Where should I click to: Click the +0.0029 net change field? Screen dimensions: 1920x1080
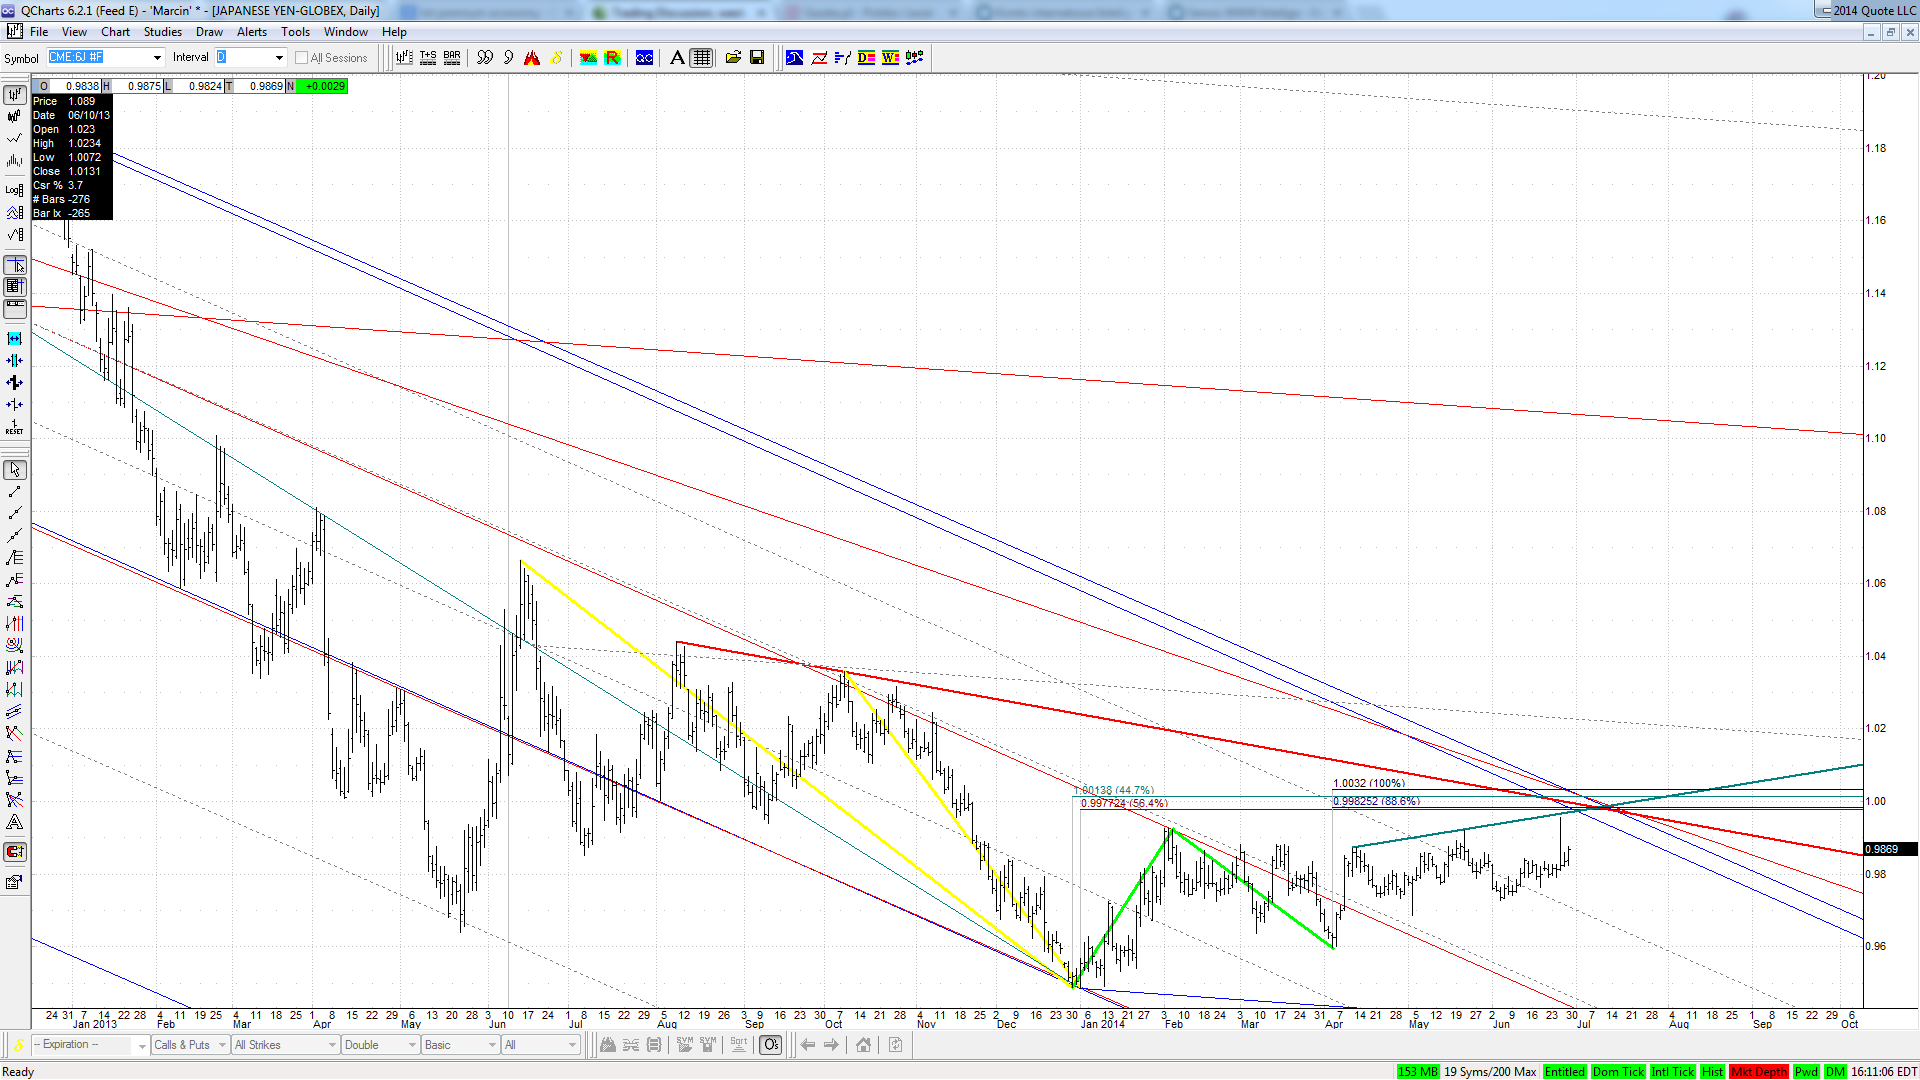click(x=322, y=86)
